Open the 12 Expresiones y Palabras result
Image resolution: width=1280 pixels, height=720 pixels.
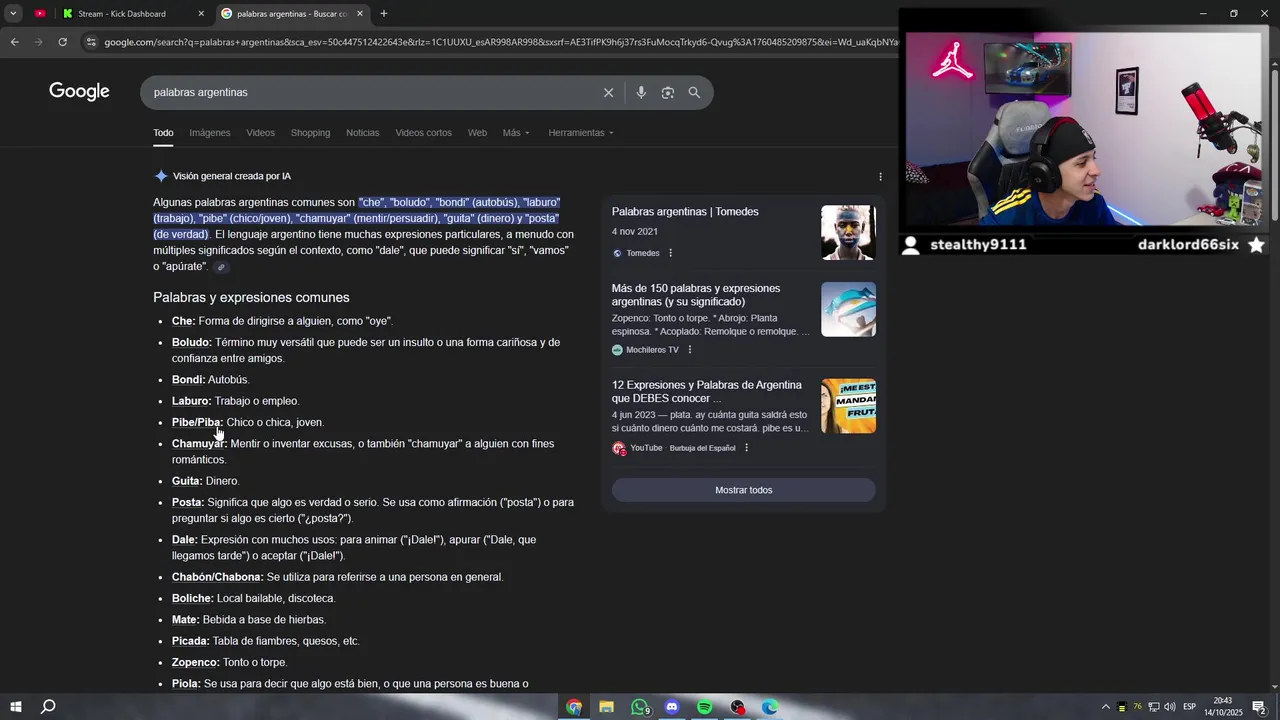pyautogui.click(x=707, y=392)
